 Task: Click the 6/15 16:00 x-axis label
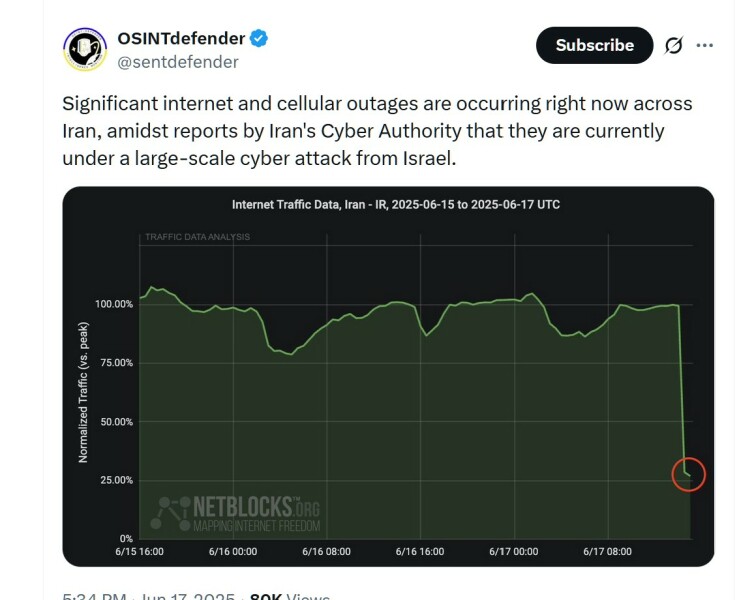(138, 551)
